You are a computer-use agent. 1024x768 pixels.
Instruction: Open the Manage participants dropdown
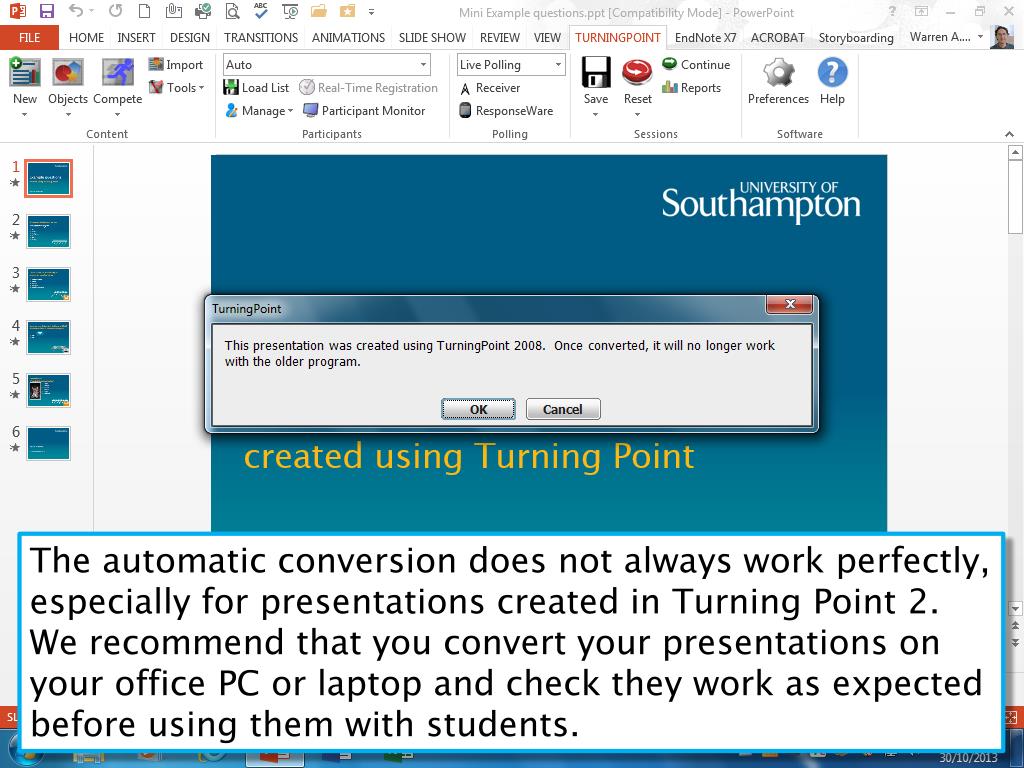pos(259,110)
